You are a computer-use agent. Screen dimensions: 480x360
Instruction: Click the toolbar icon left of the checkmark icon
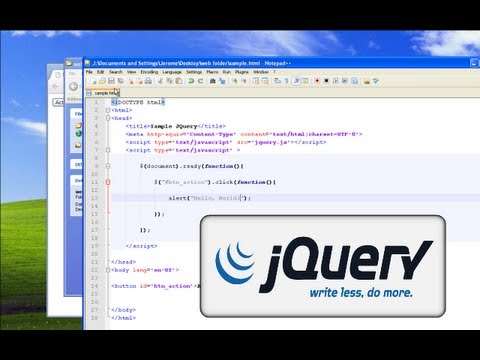[366, 81]
